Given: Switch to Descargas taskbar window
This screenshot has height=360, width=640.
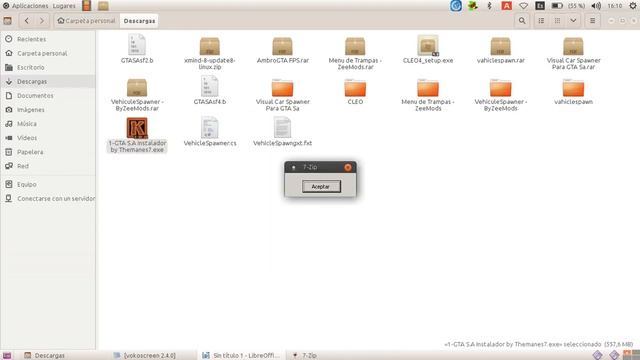Looking at the screenshot, I should pyautogui.click(x=44, y=356).
